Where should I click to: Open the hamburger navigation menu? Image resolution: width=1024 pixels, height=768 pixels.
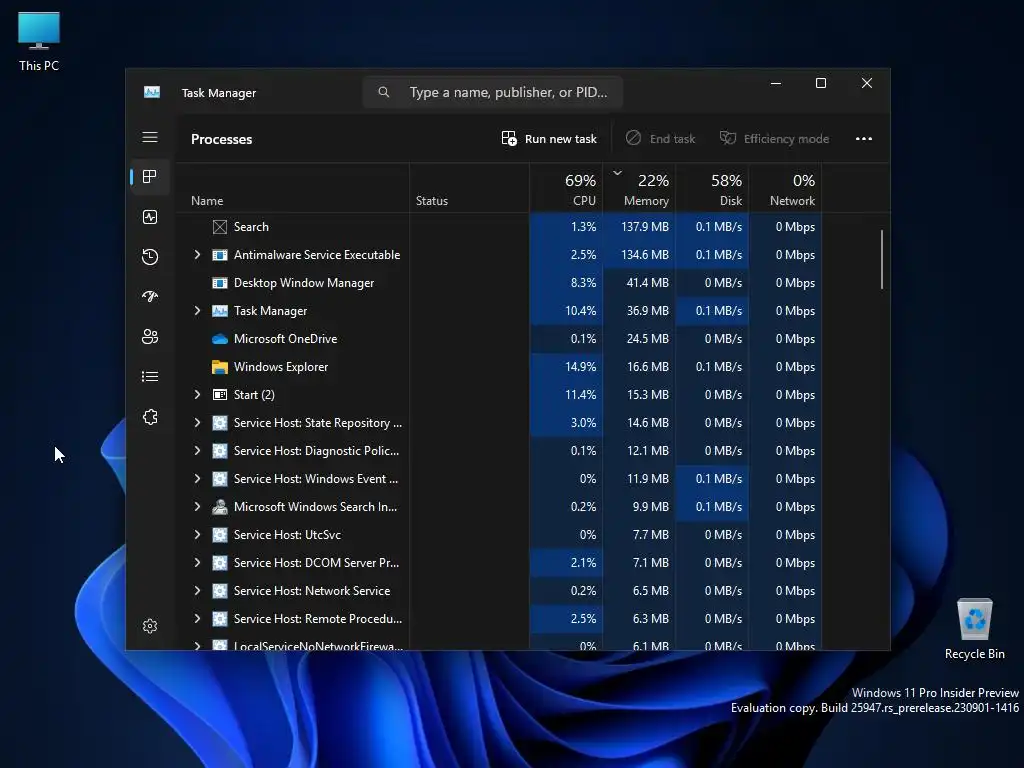[x=150, y=137]
